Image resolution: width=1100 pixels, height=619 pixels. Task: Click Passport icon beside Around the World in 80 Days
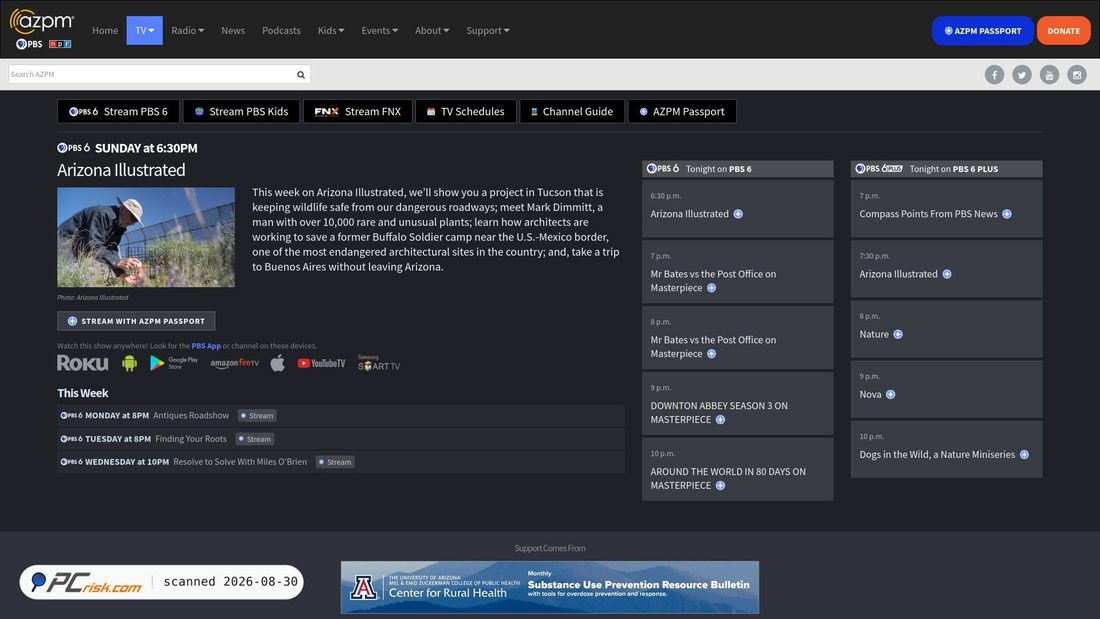[x=720, y=486]
